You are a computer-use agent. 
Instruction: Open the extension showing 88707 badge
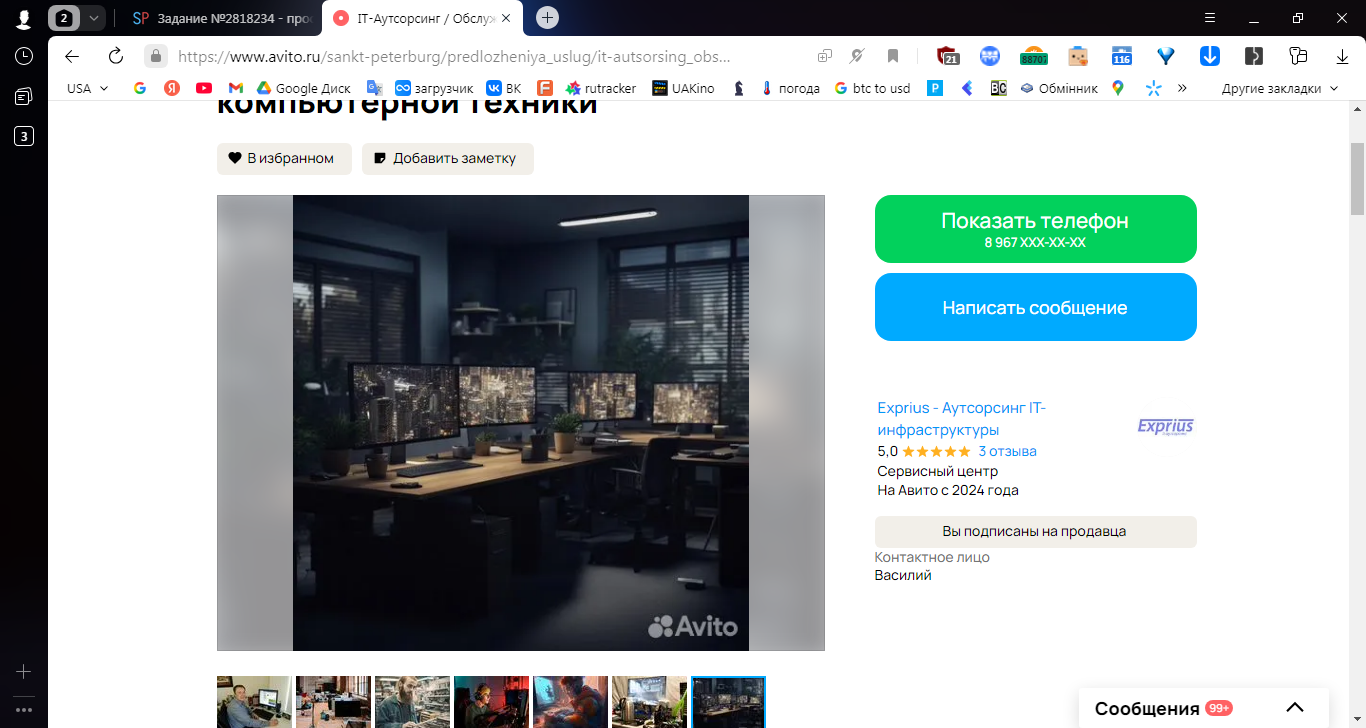[x=1033, y=56]
